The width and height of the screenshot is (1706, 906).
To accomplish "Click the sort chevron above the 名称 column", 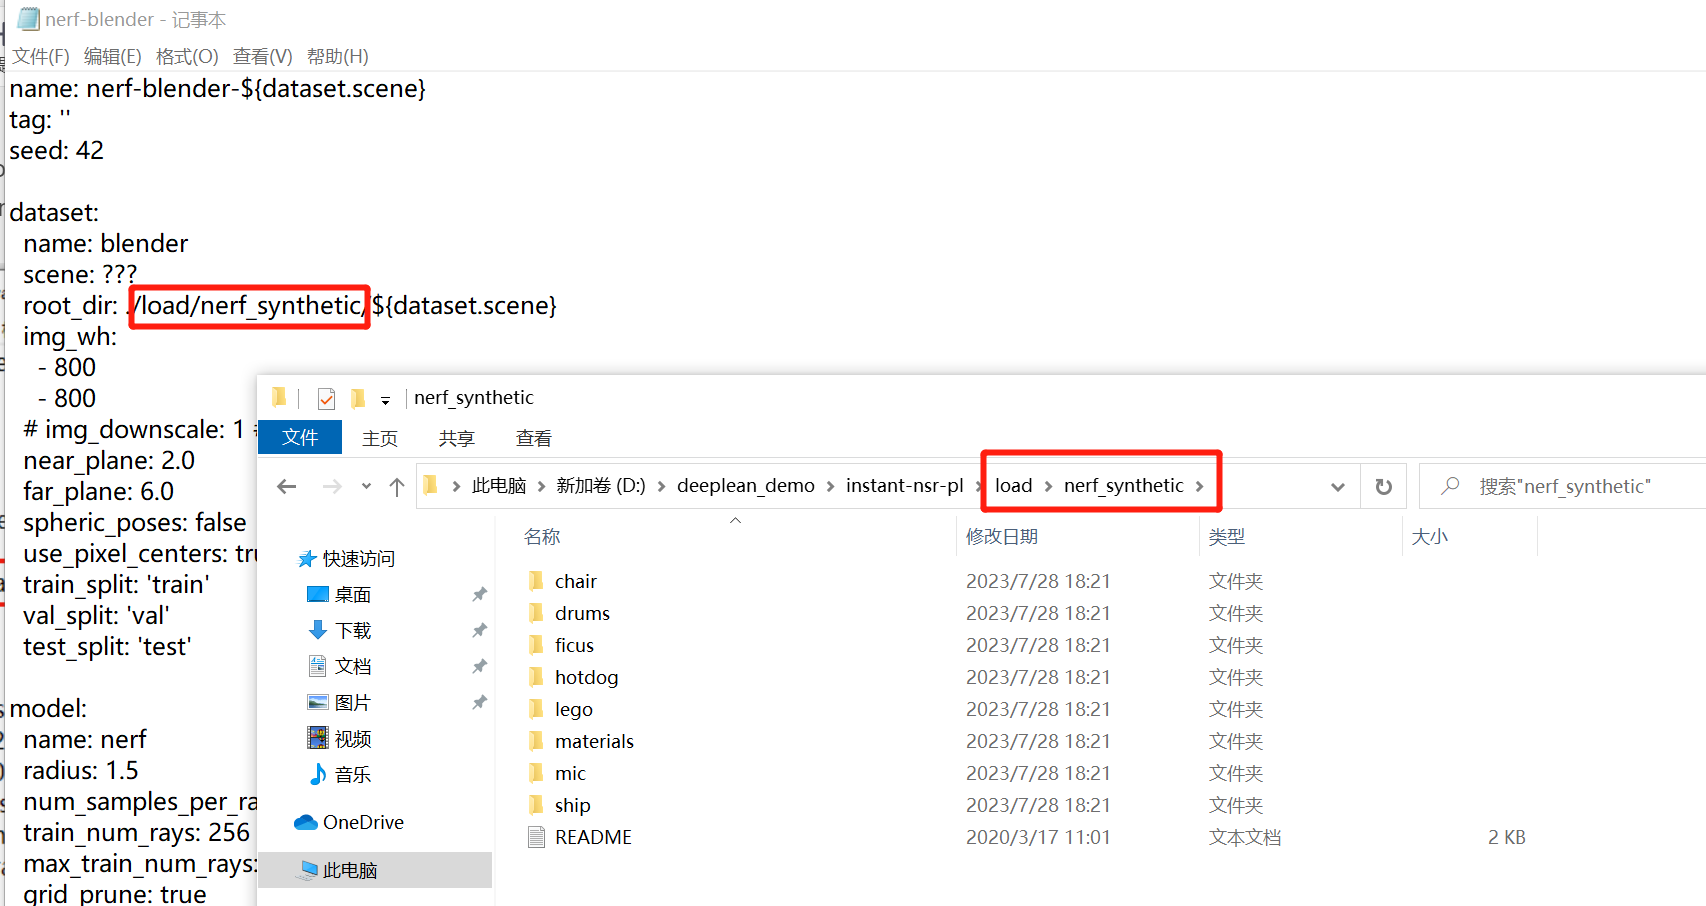I will 735,520.
